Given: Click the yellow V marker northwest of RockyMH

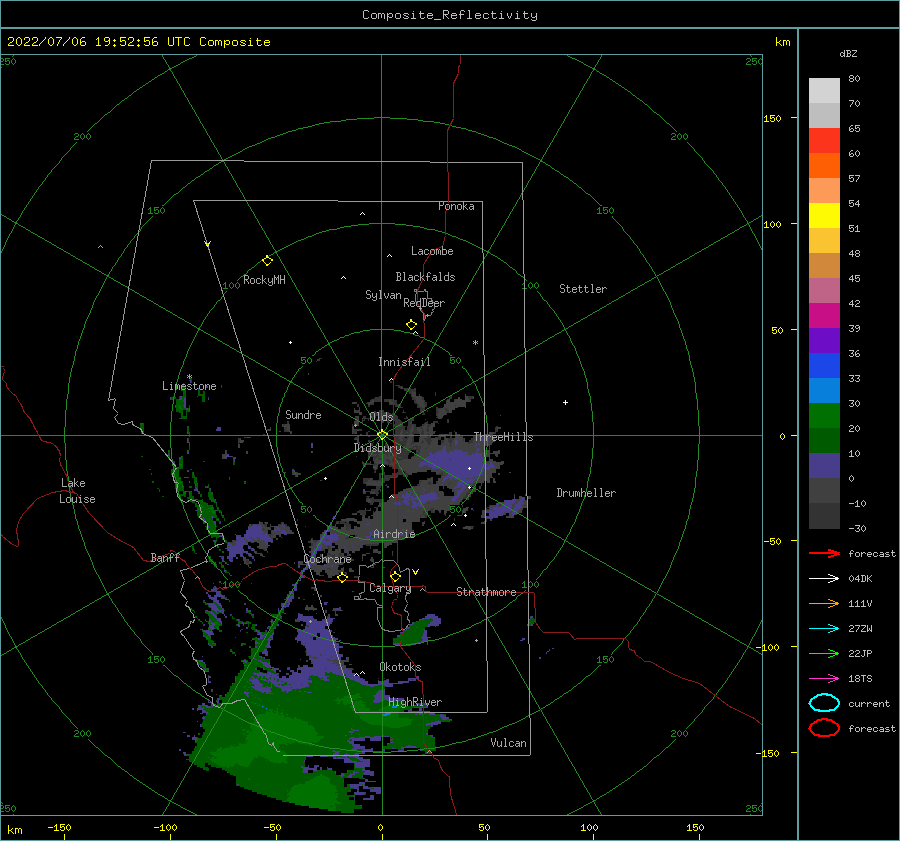Looking at the screenshot, I should click(x=208, y=244).
